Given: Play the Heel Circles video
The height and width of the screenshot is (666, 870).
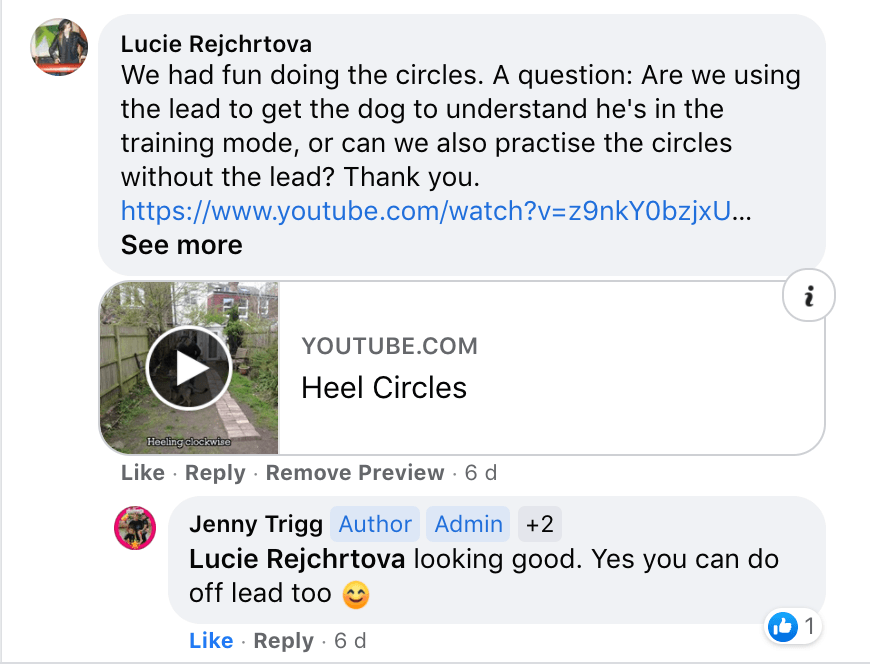Looking at the screenshot, I should click(x=189, y=369).
